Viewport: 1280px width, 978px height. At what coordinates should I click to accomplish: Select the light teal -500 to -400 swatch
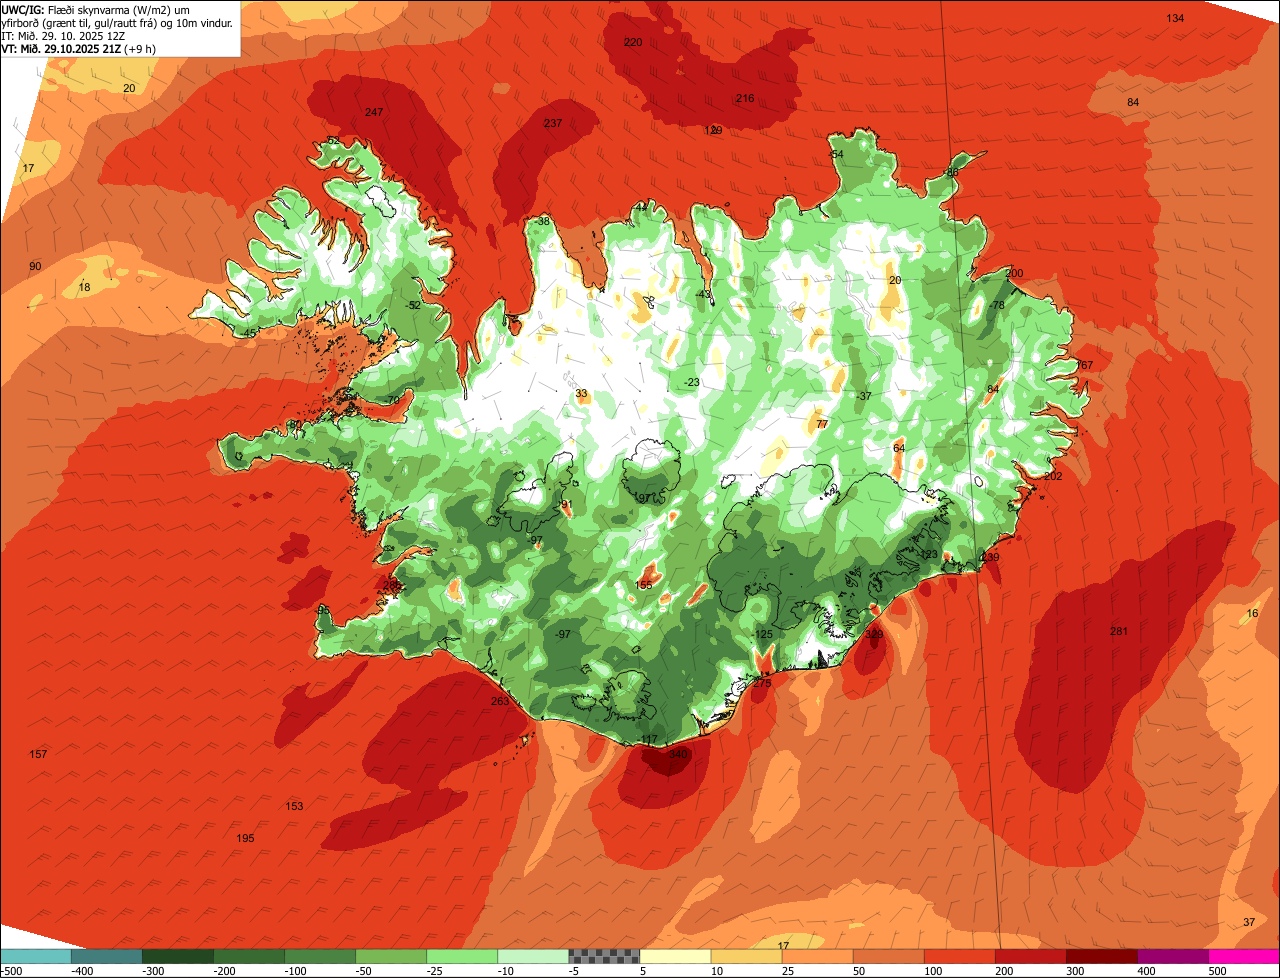[x=35, y=956]
